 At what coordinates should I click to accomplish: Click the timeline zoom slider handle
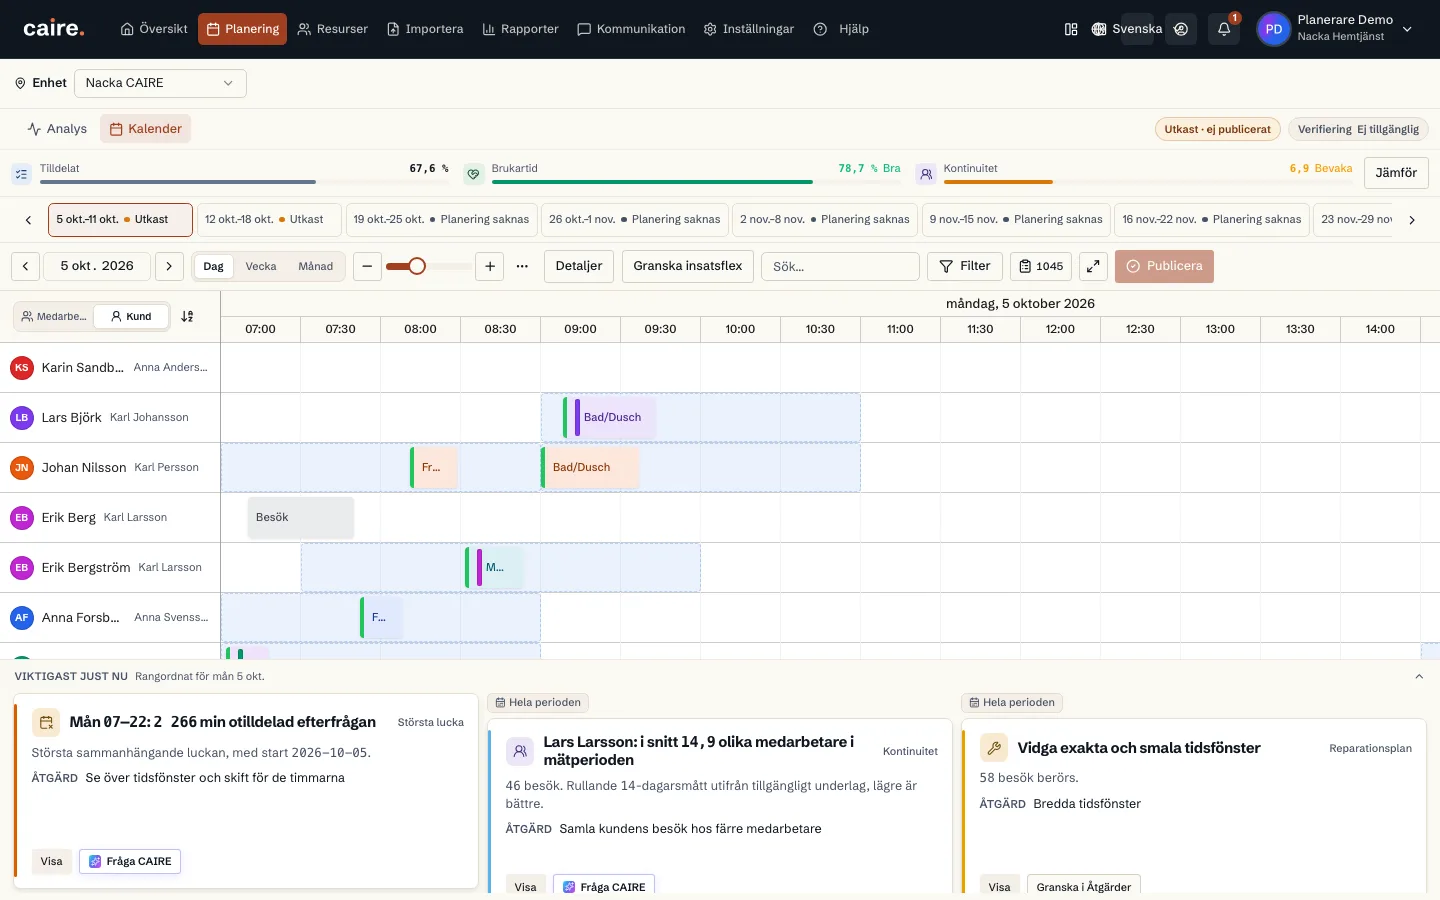pyautogui.click(x=417, y=266)
